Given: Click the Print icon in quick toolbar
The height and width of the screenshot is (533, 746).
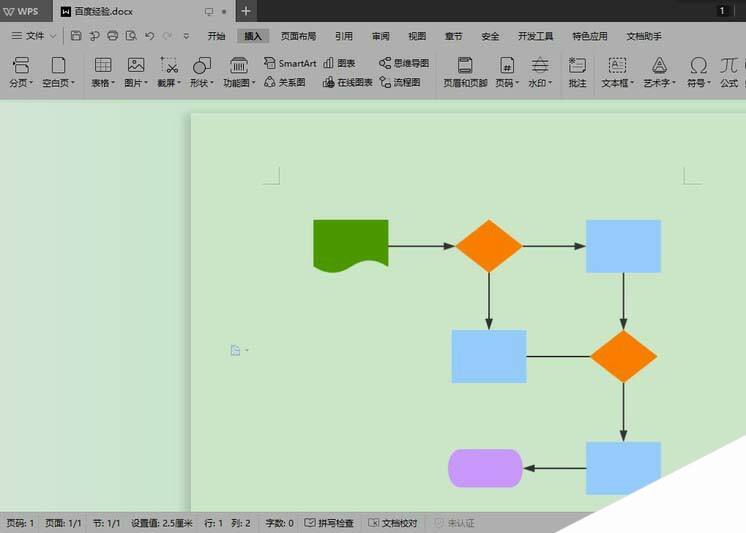Looking at the screenshot, I should pyautogui.click(x=112, y=36).
